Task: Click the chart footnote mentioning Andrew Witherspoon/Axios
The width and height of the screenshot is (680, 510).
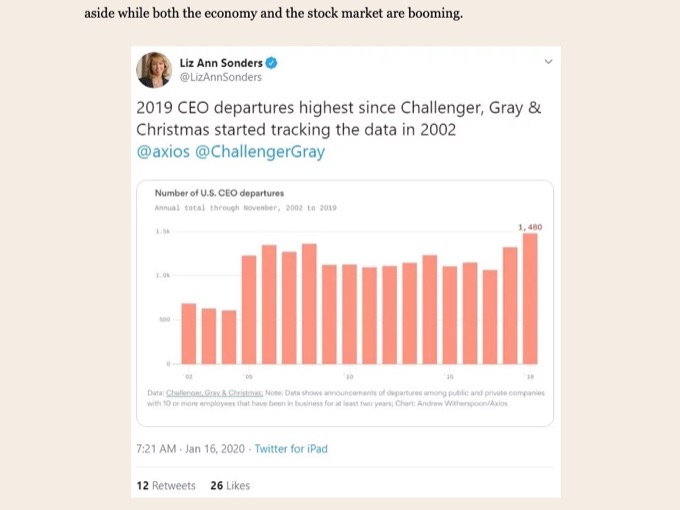Action: coord(346,398)
